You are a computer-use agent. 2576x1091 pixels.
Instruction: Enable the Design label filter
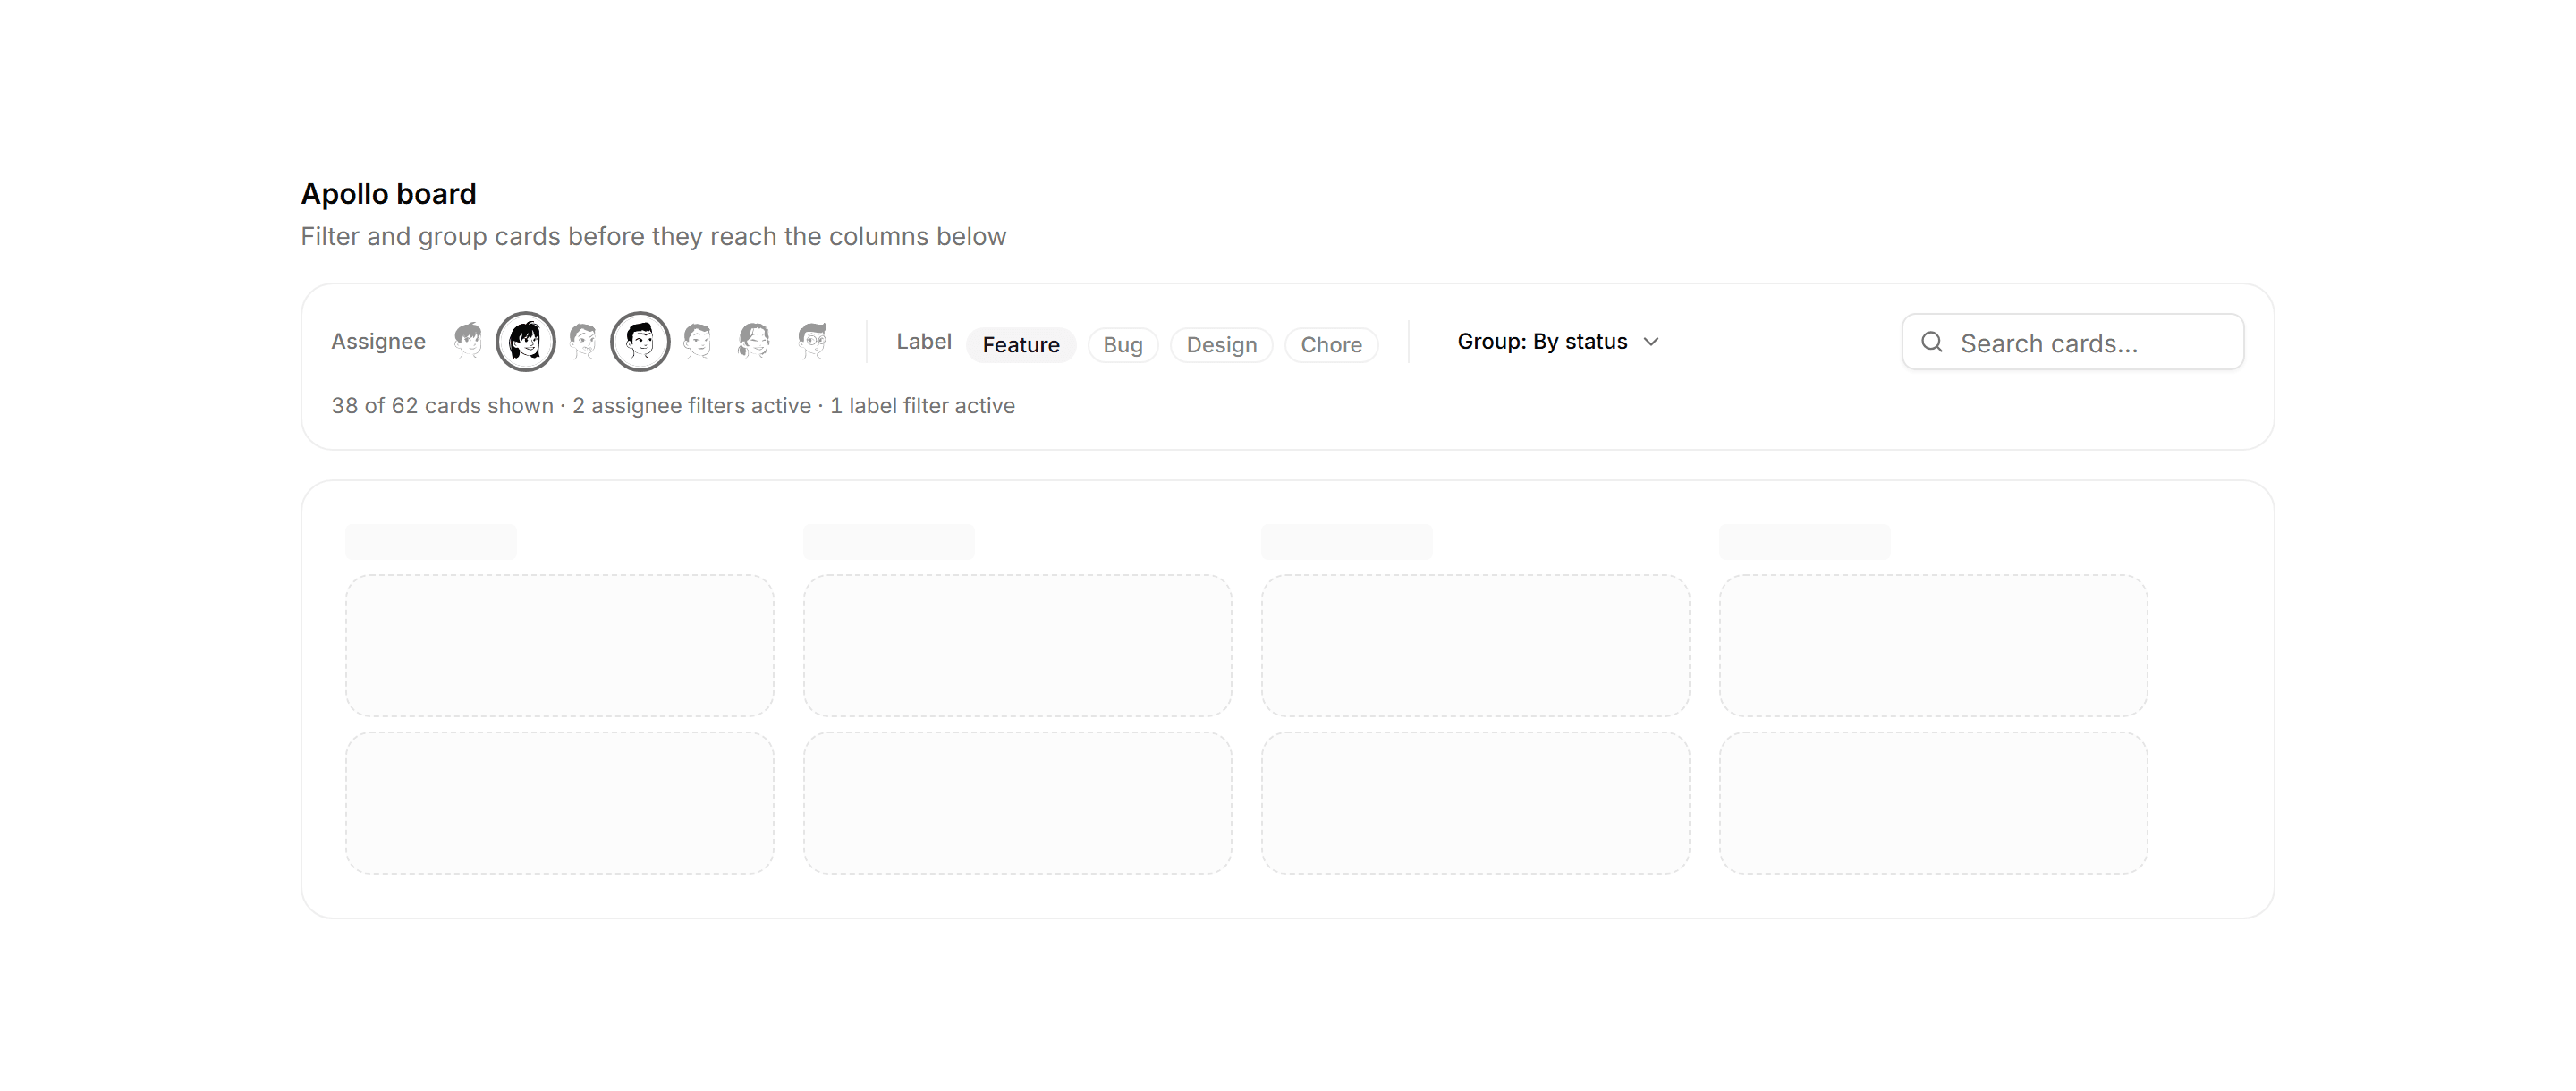pyautogui.click(x=1222, y=344)
